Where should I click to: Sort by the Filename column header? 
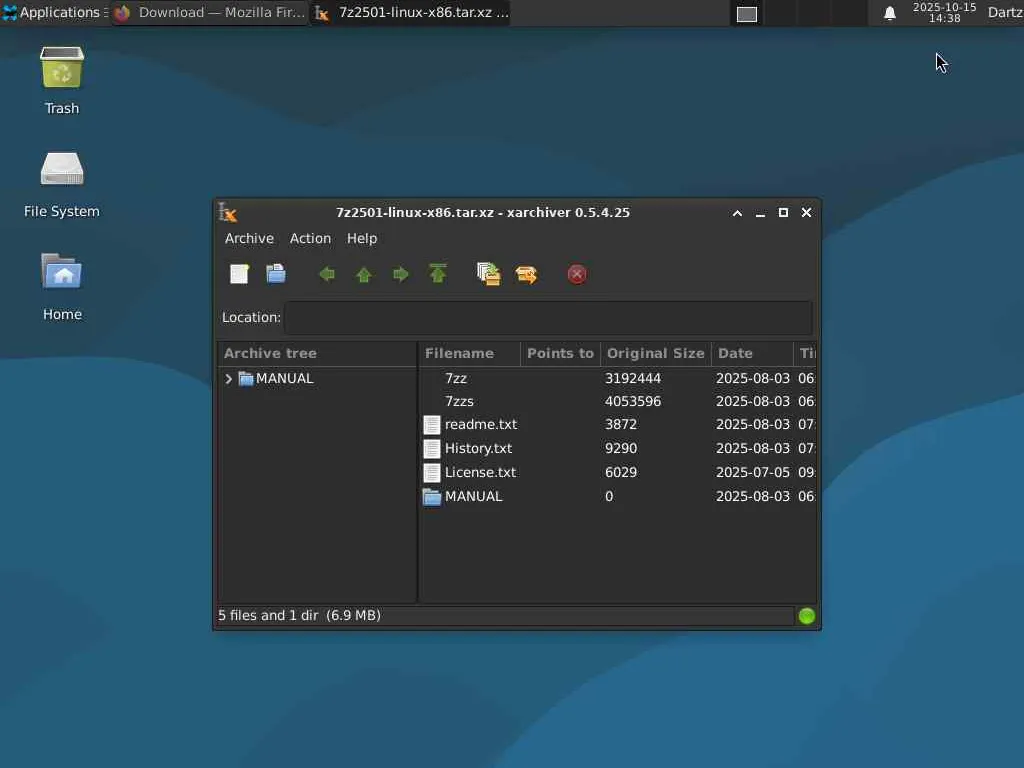[470, 353]
